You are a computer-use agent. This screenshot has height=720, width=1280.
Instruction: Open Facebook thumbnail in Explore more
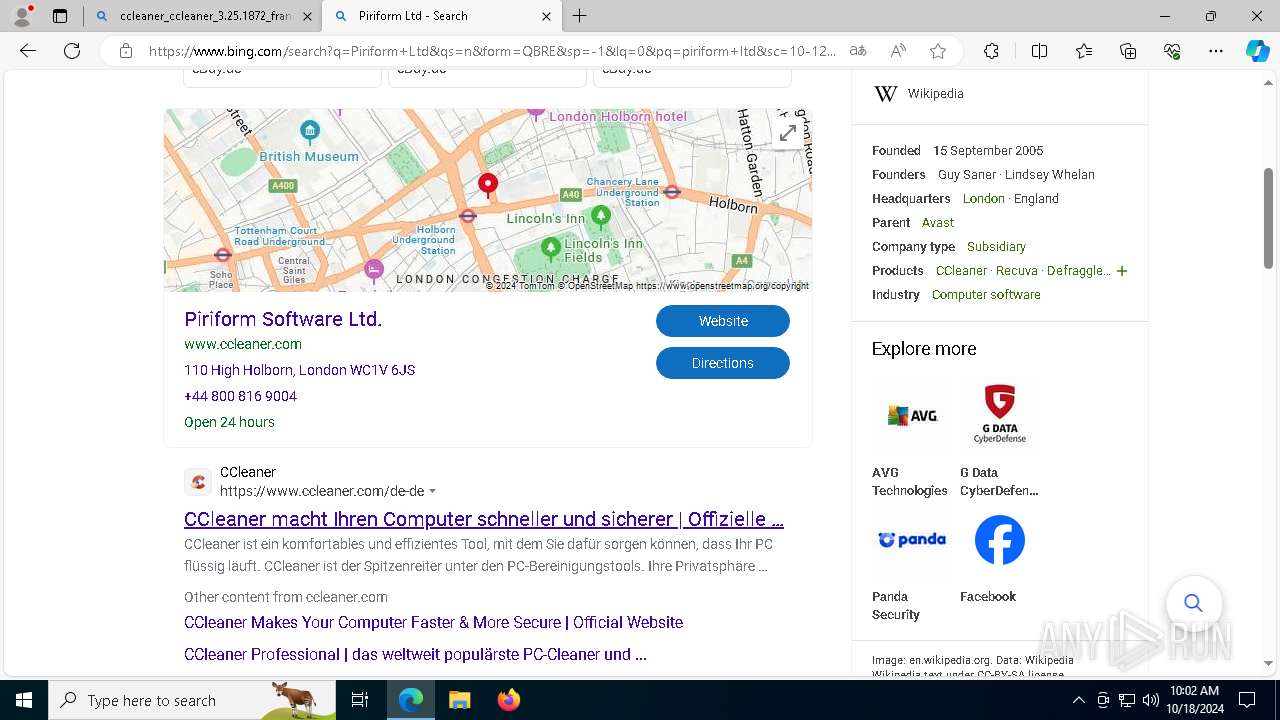[999, 540]
